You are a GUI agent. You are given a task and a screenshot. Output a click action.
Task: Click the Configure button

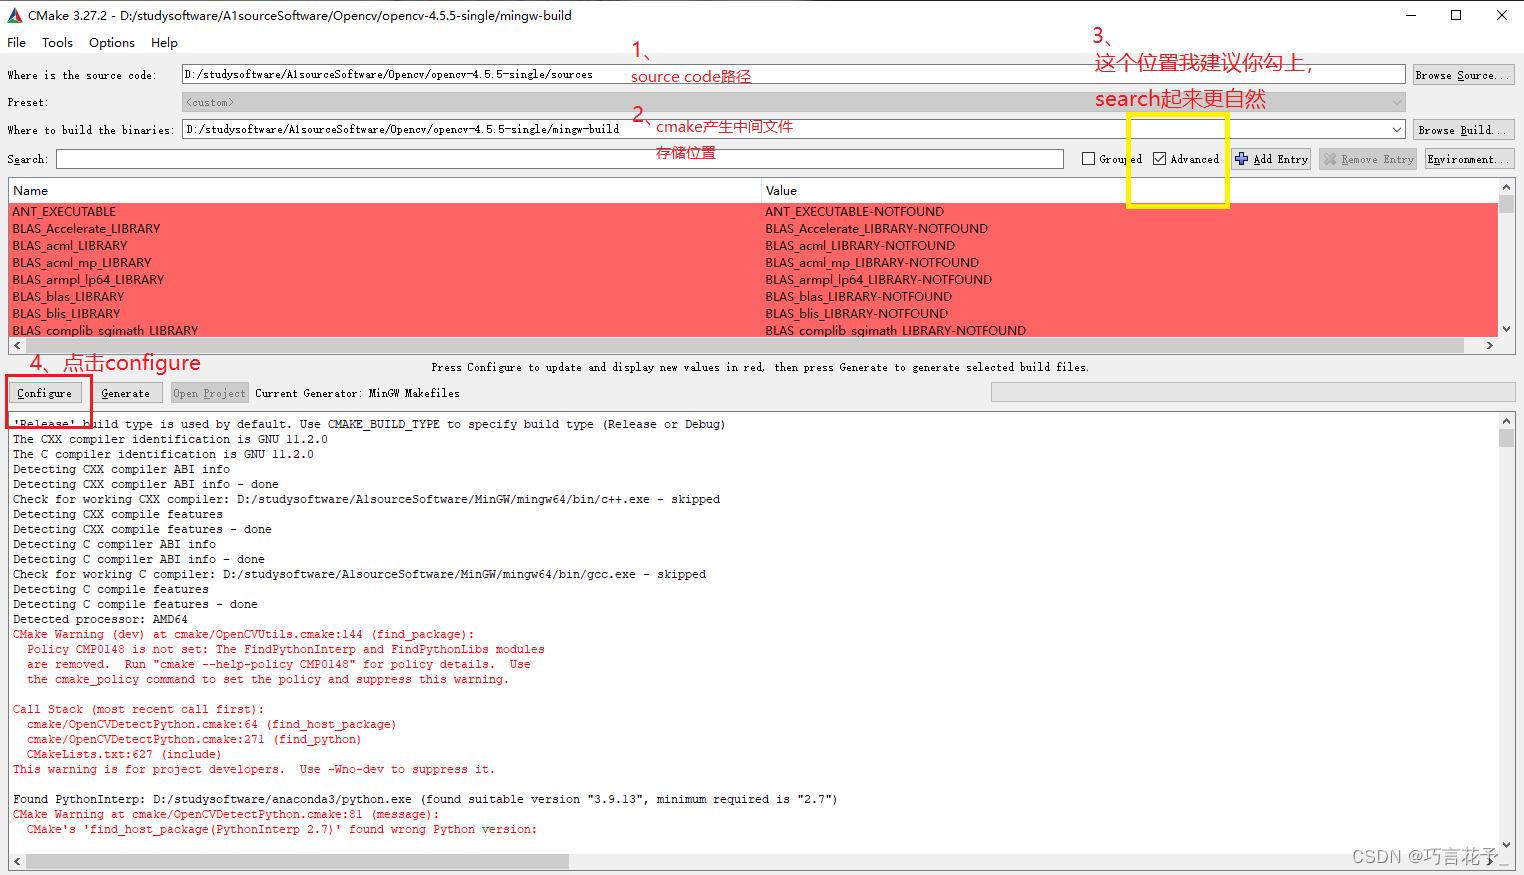pyautogui.click(x=45, y=393)
